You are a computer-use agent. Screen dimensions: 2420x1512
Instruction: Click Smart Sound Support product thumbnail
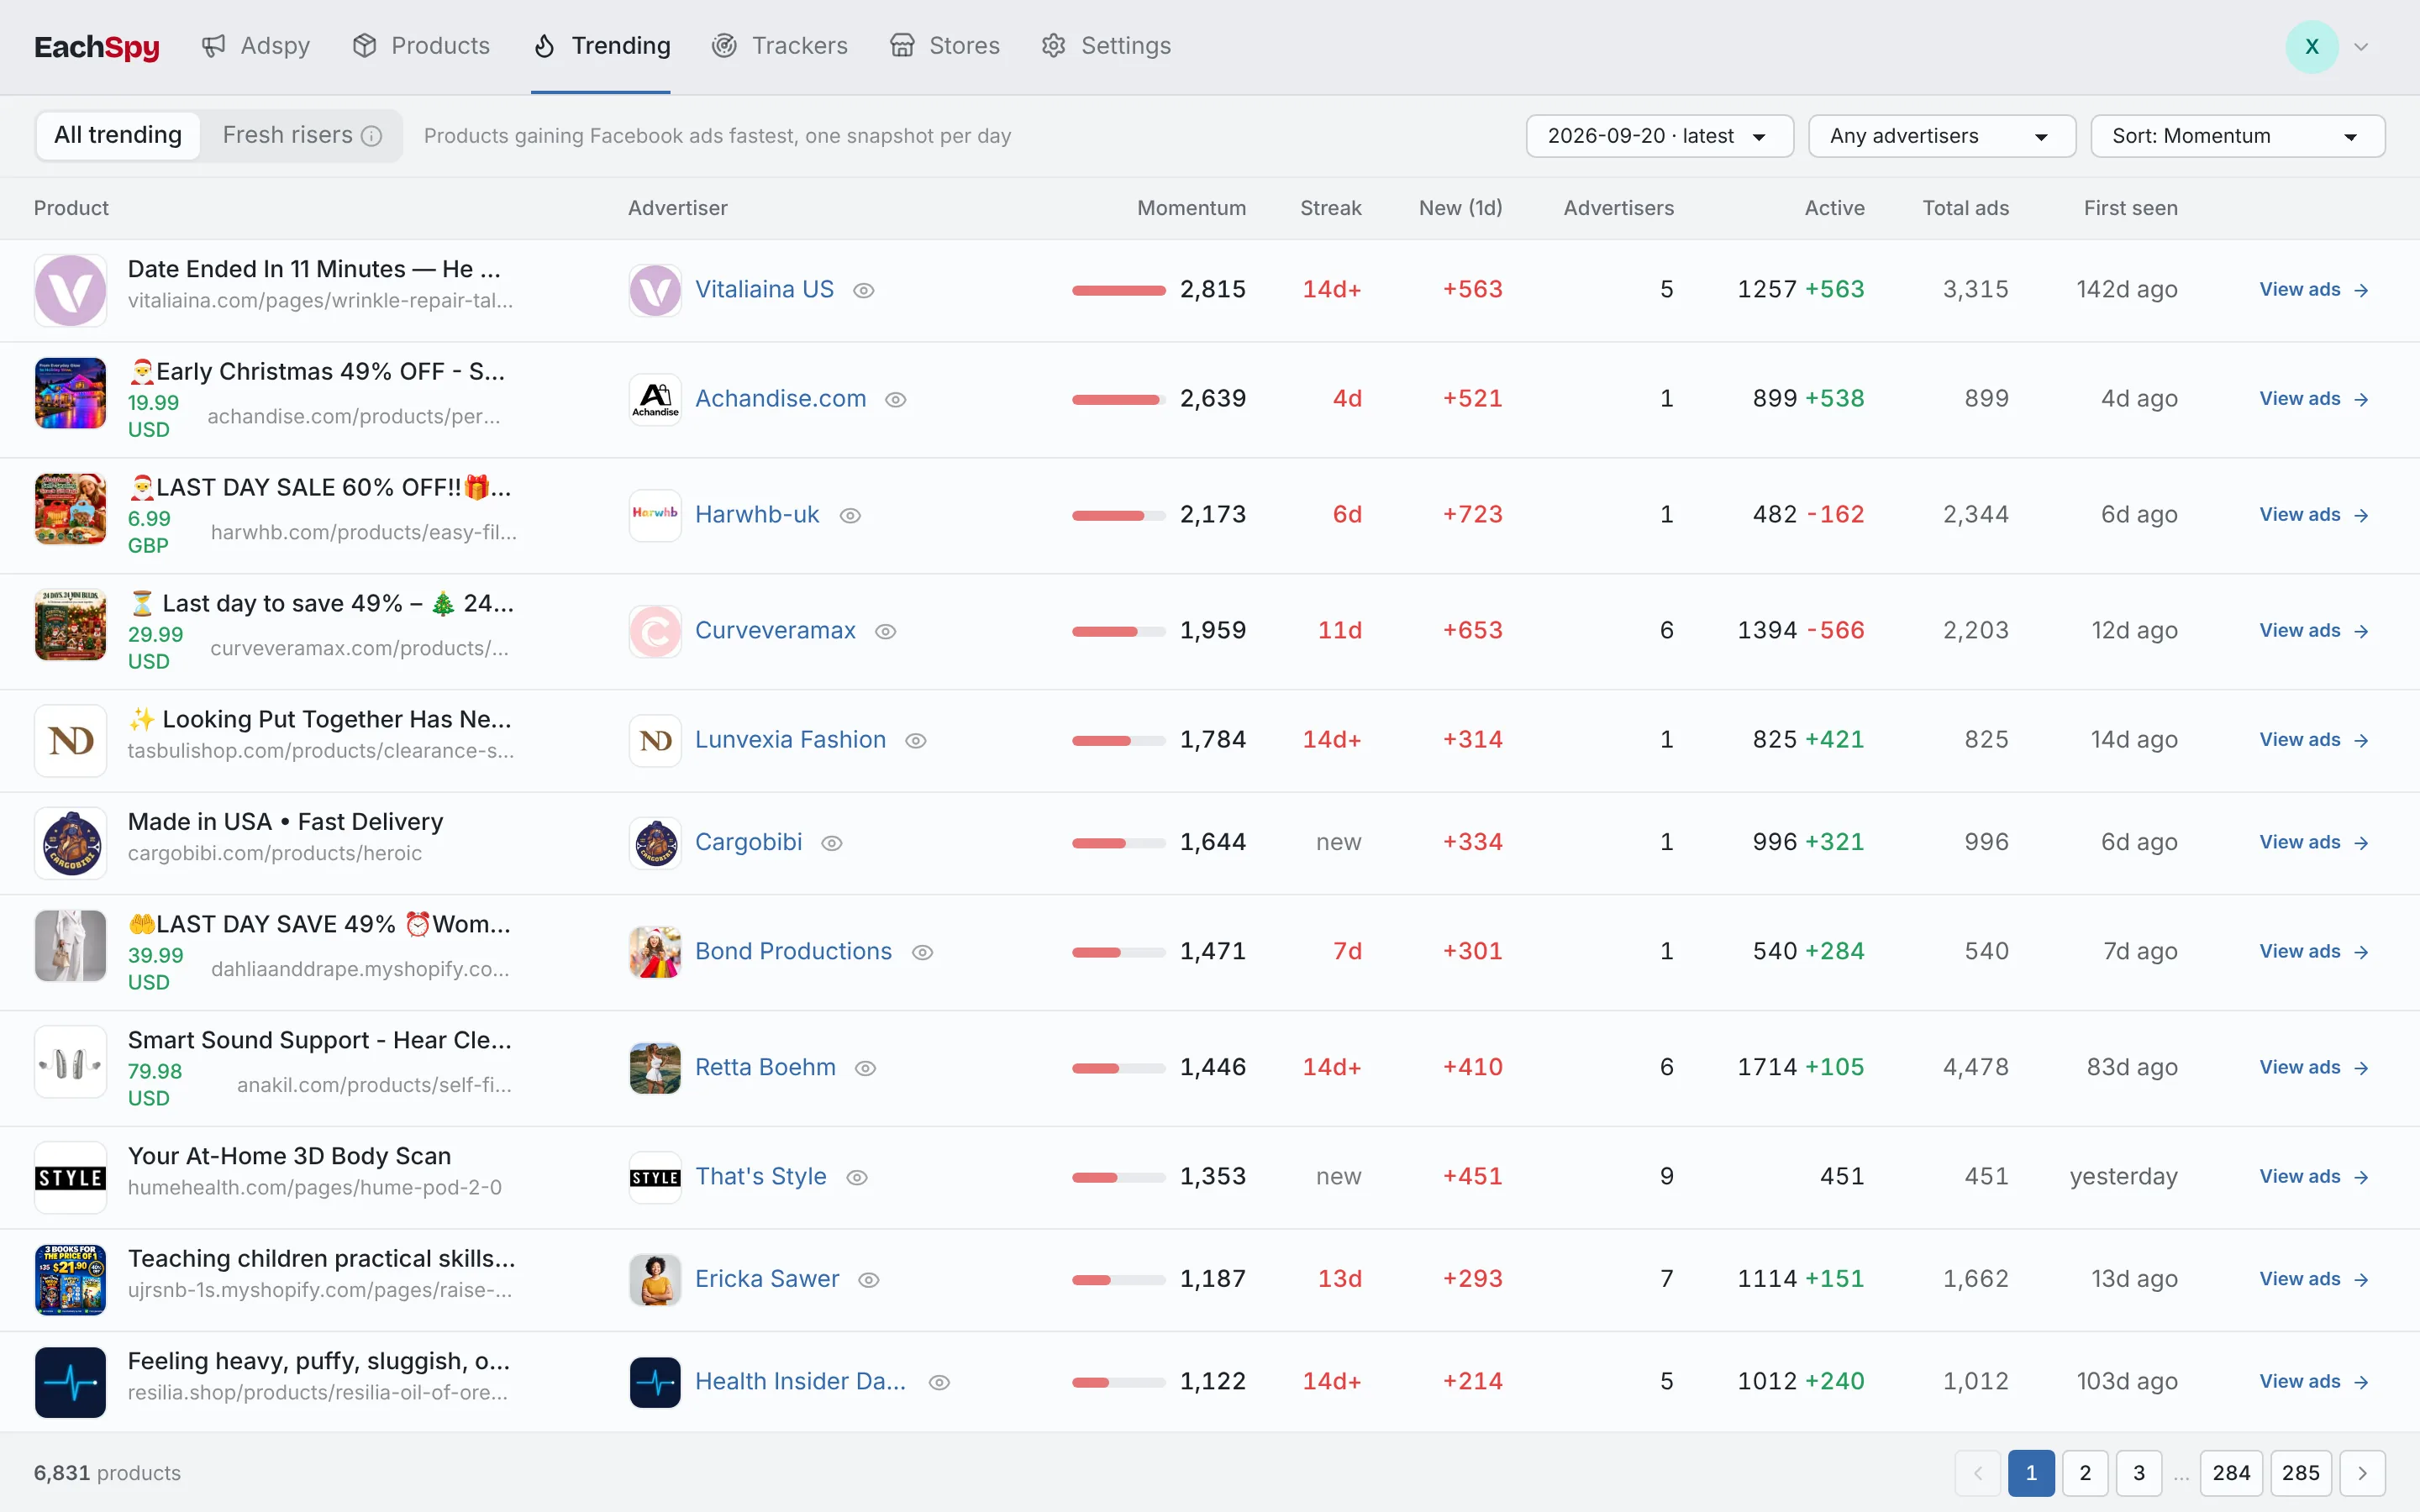tap(70, 1062)
